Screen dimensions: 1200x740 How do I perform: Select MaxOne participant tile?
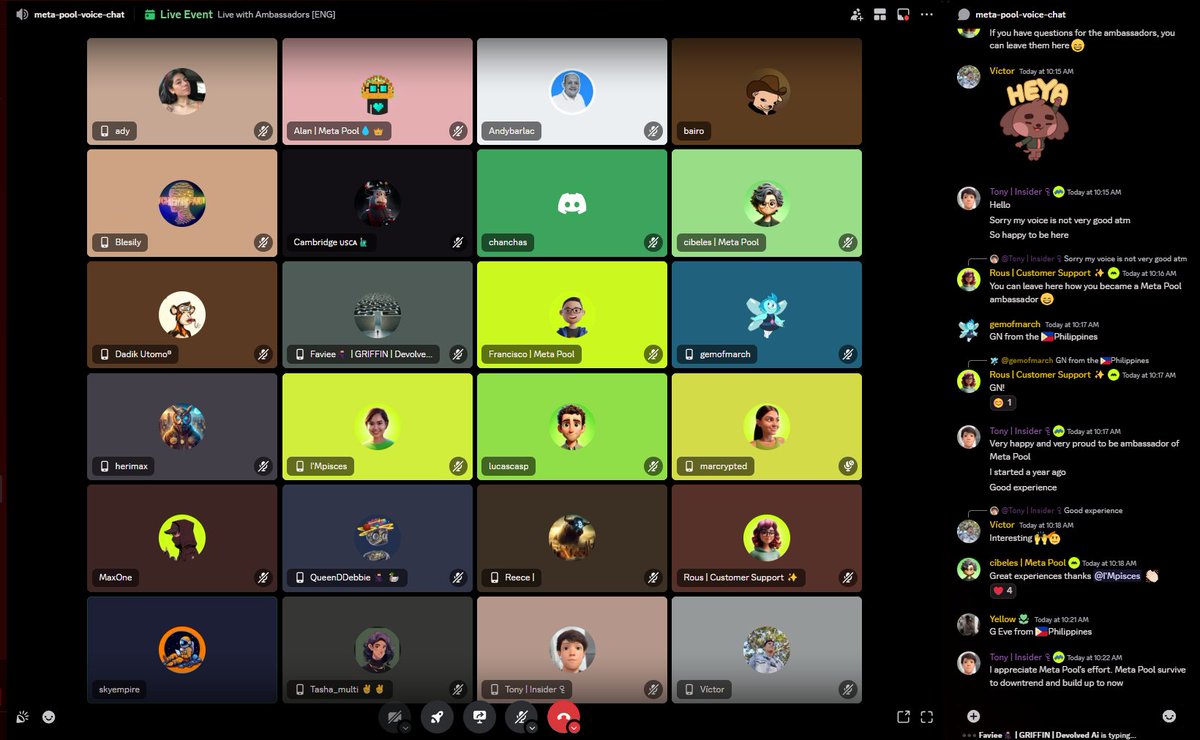(182, 537)
